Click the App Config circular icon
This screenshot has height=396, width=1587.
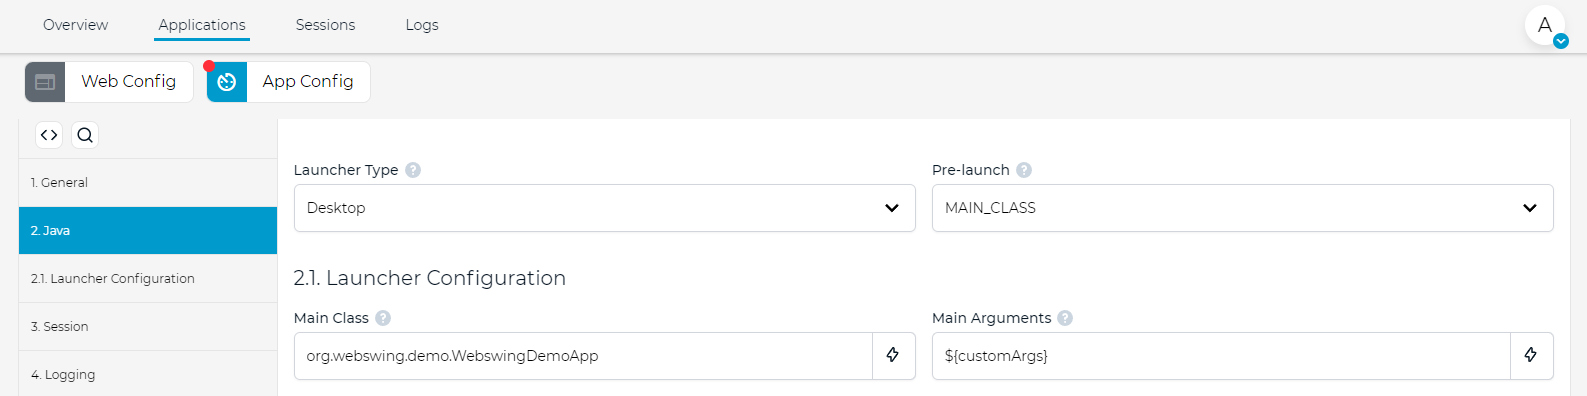227,82
